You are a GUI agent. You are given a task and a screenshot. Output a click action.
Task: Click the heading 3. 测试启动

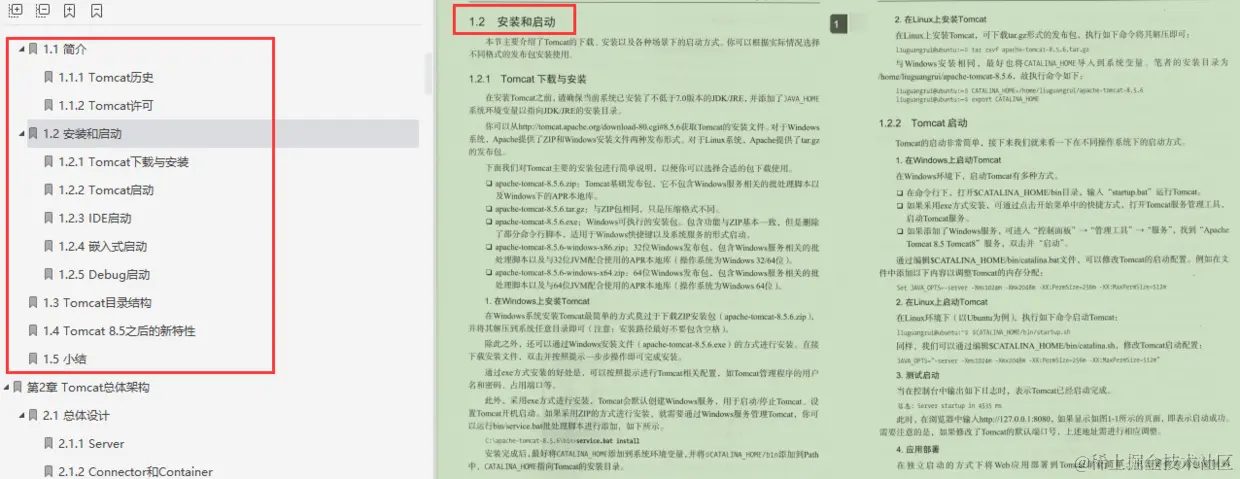[x=917, y=374]
